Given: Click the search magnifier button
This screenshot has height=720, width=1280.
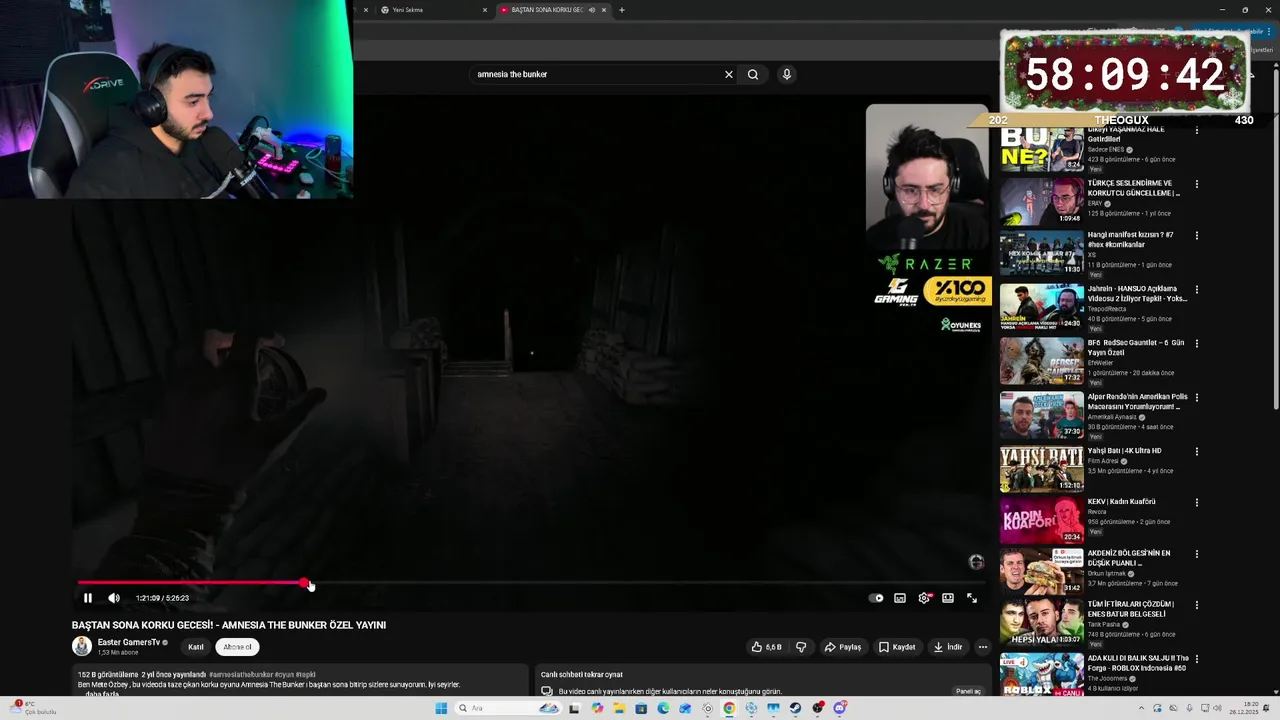Looking at the screenshot, I should pos(753,74).
